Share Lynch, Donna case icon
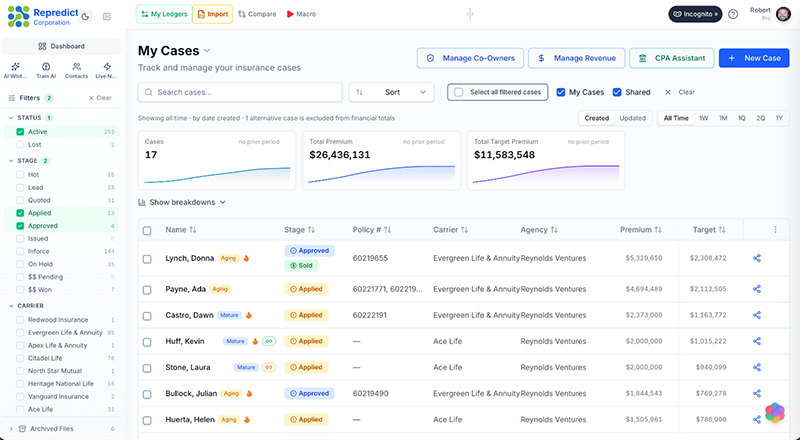Viewport: 800px width, 440px height. click(757, 258)
